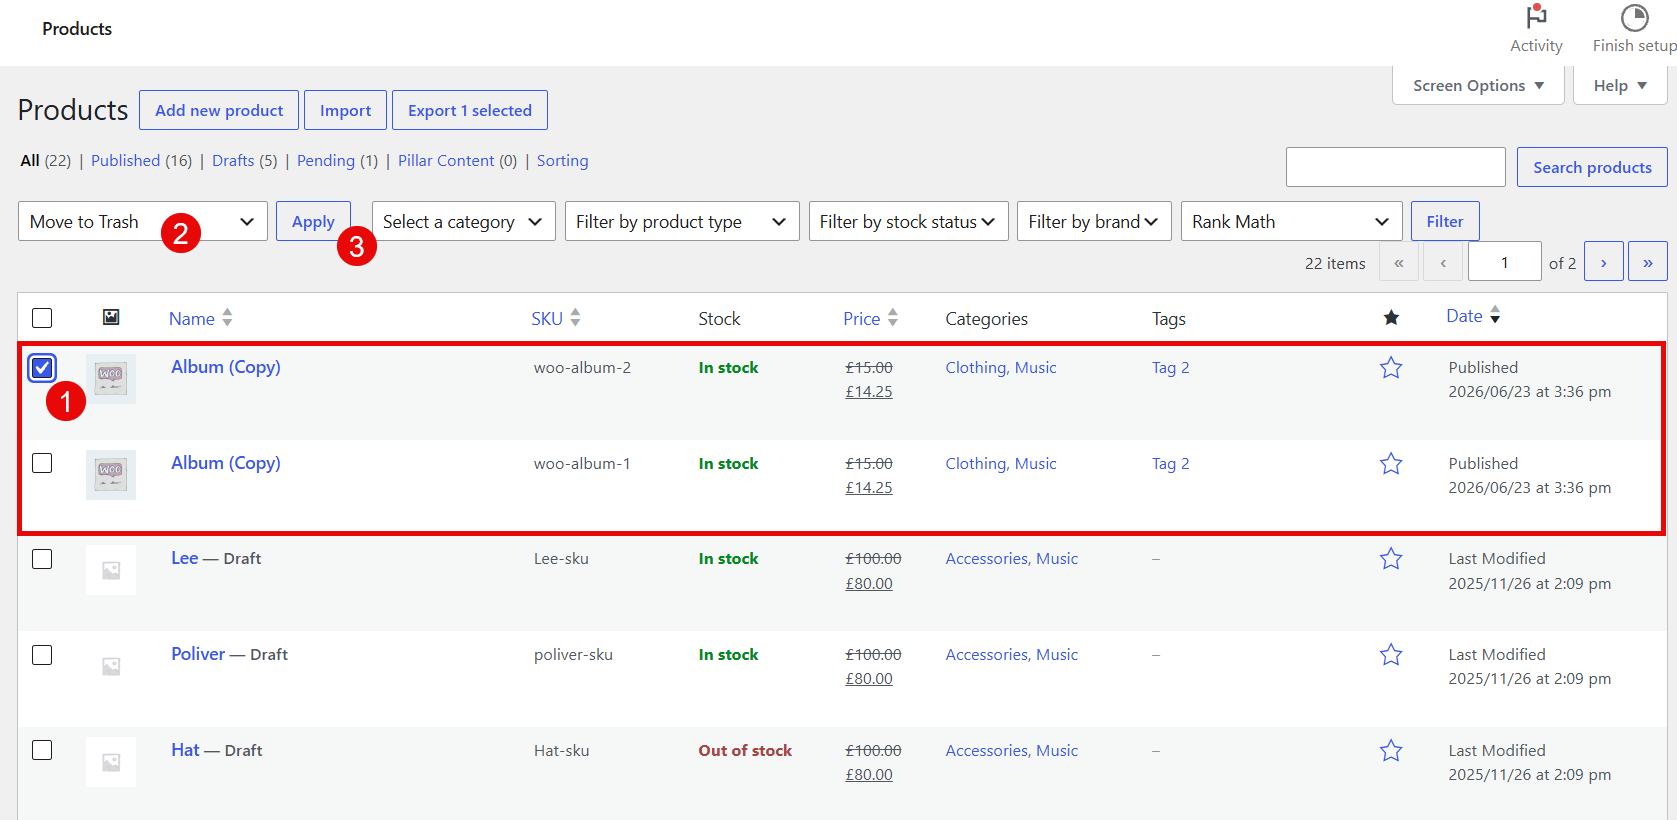The height and width of the screenshot is (820, 1677).
Task: Sort by Date using sort arrows
Action: [x=1495, y=315]
